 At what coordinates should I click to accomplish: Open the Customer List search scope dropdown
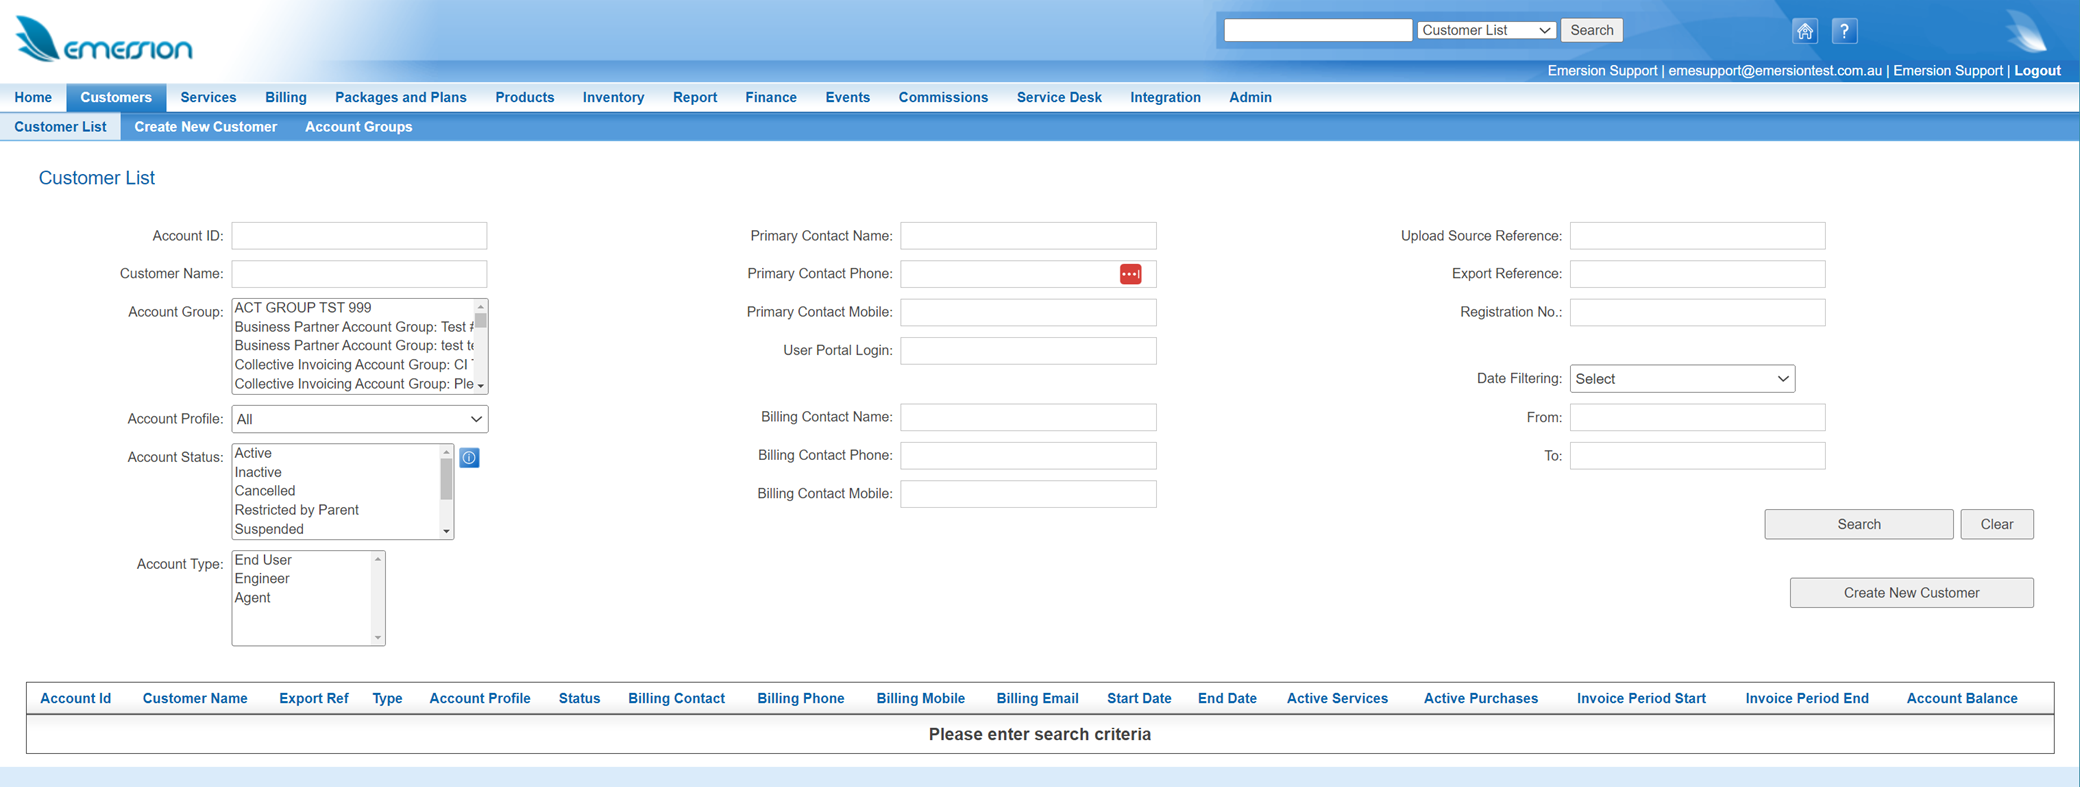(1486, 30)
